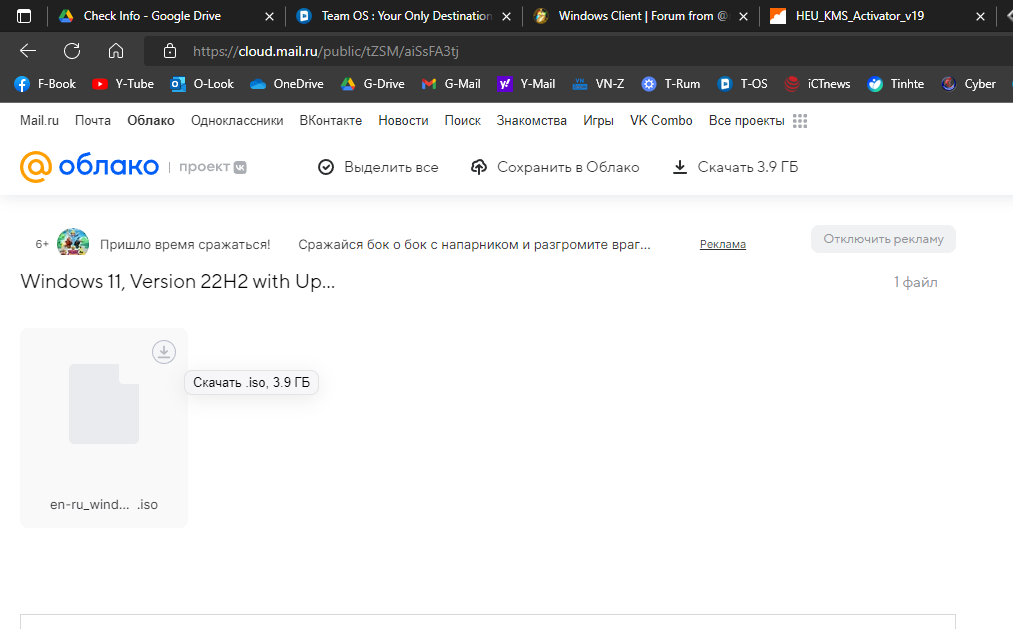The height and width of the screenshot is (629, 1013).
Task: Open ВКонтакте portal link
Action: coord(331,121)
